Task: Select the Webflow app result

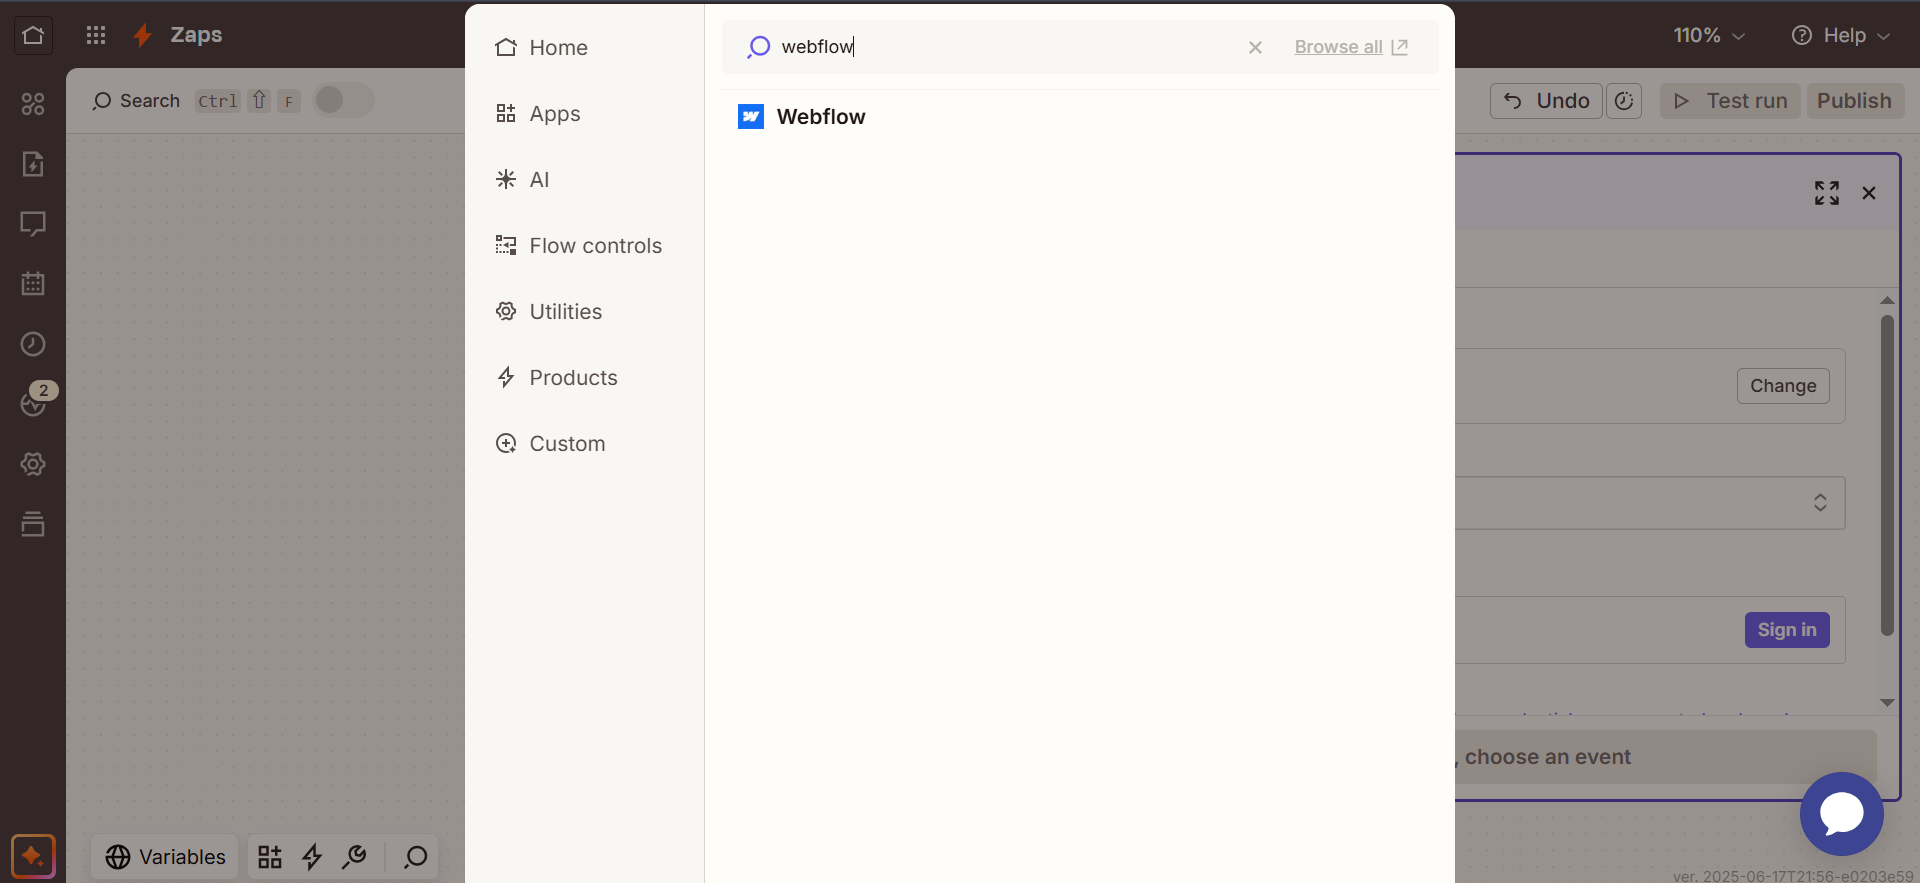Action: 1080,117
